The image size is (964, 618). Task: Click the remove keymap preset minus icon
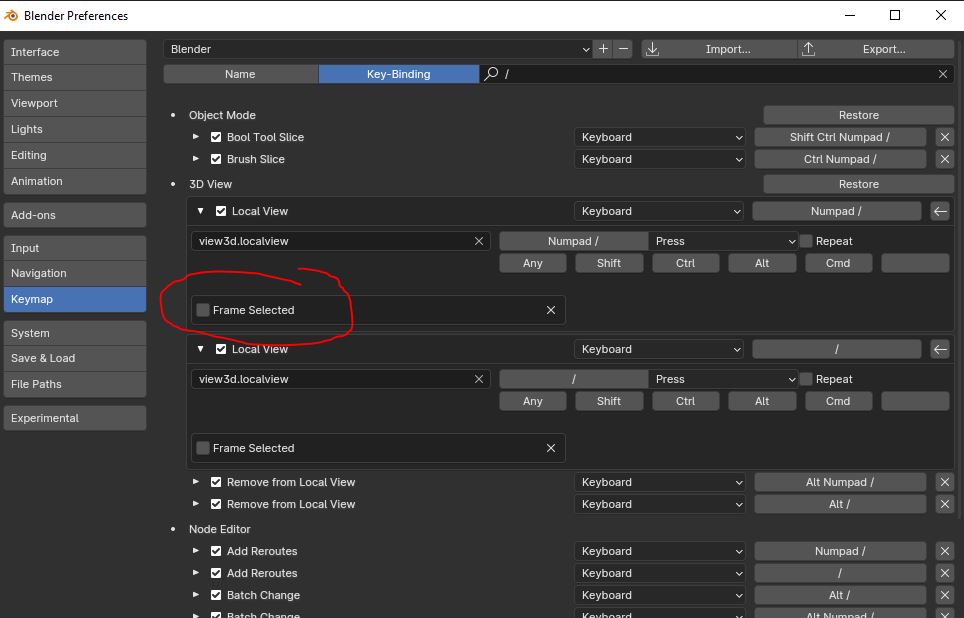[623, 49]
